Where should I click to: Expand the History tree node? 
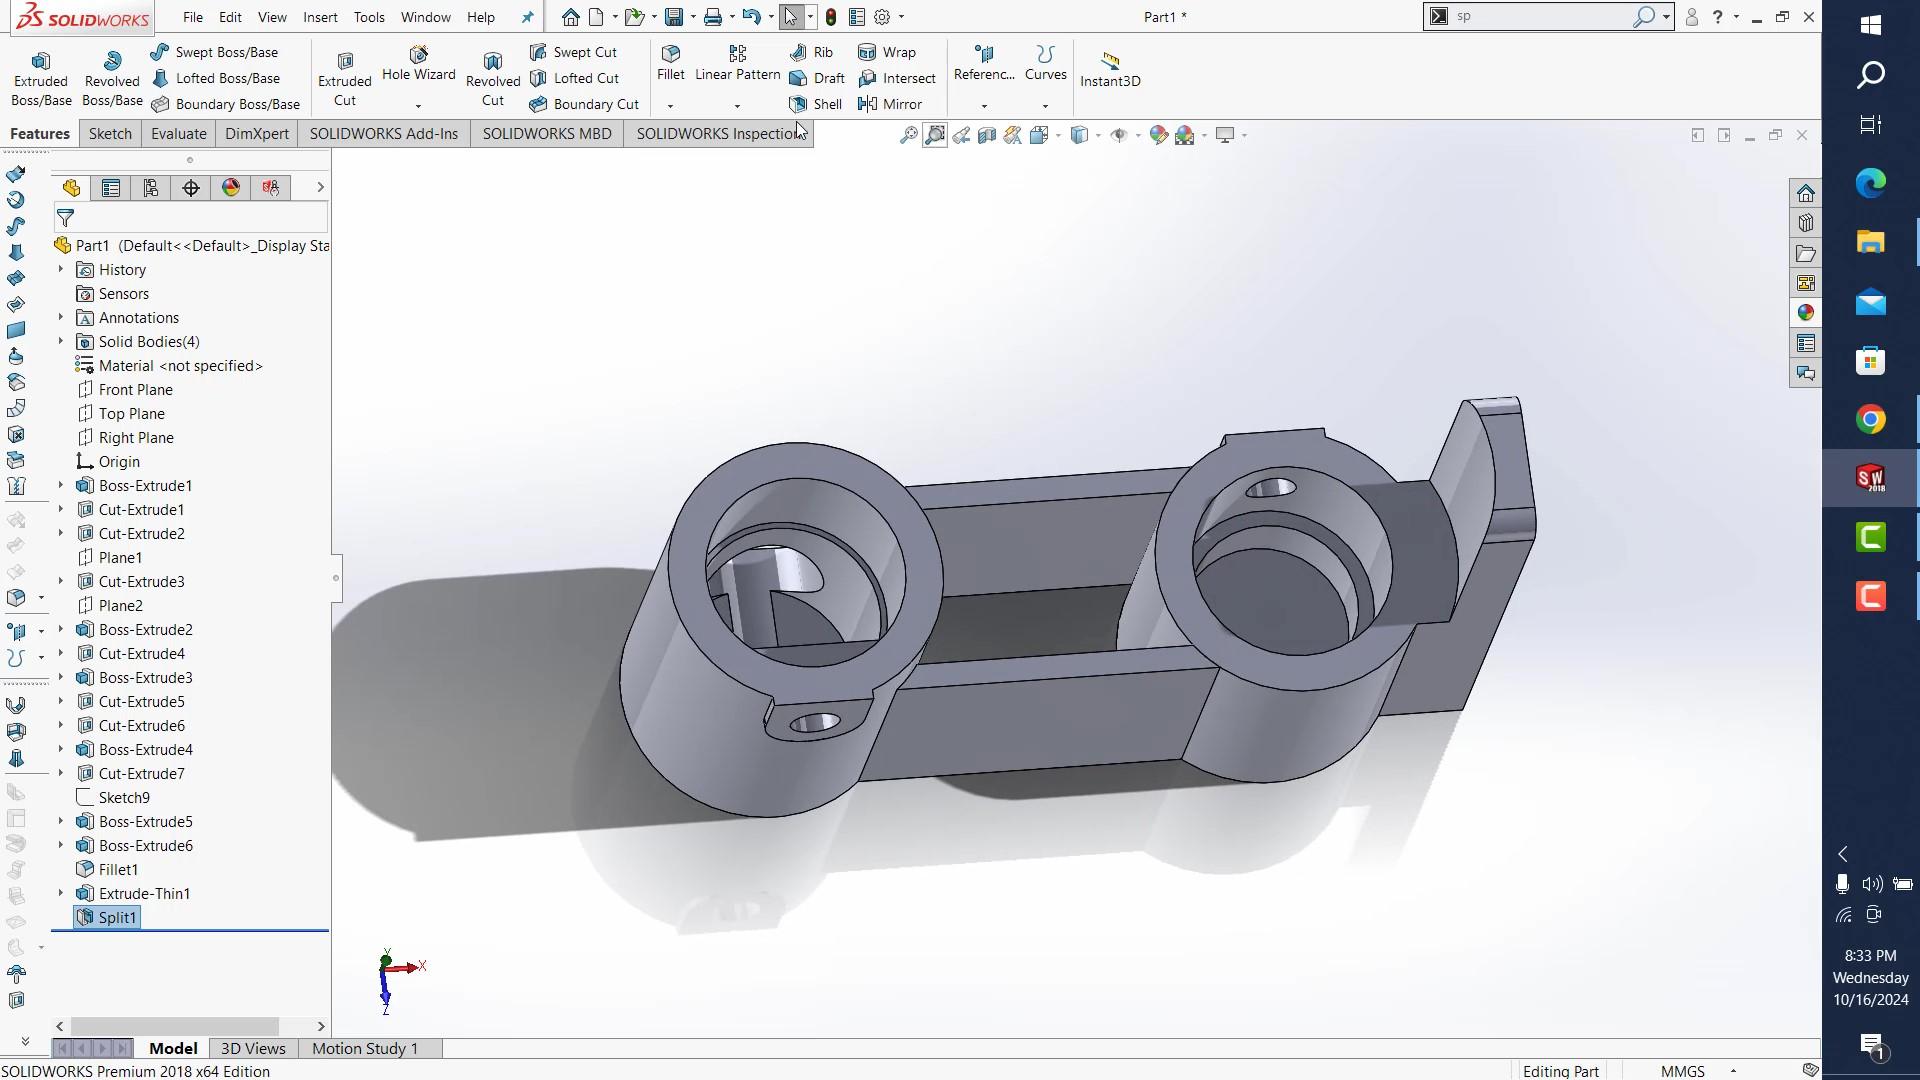(x=60, y=269)
